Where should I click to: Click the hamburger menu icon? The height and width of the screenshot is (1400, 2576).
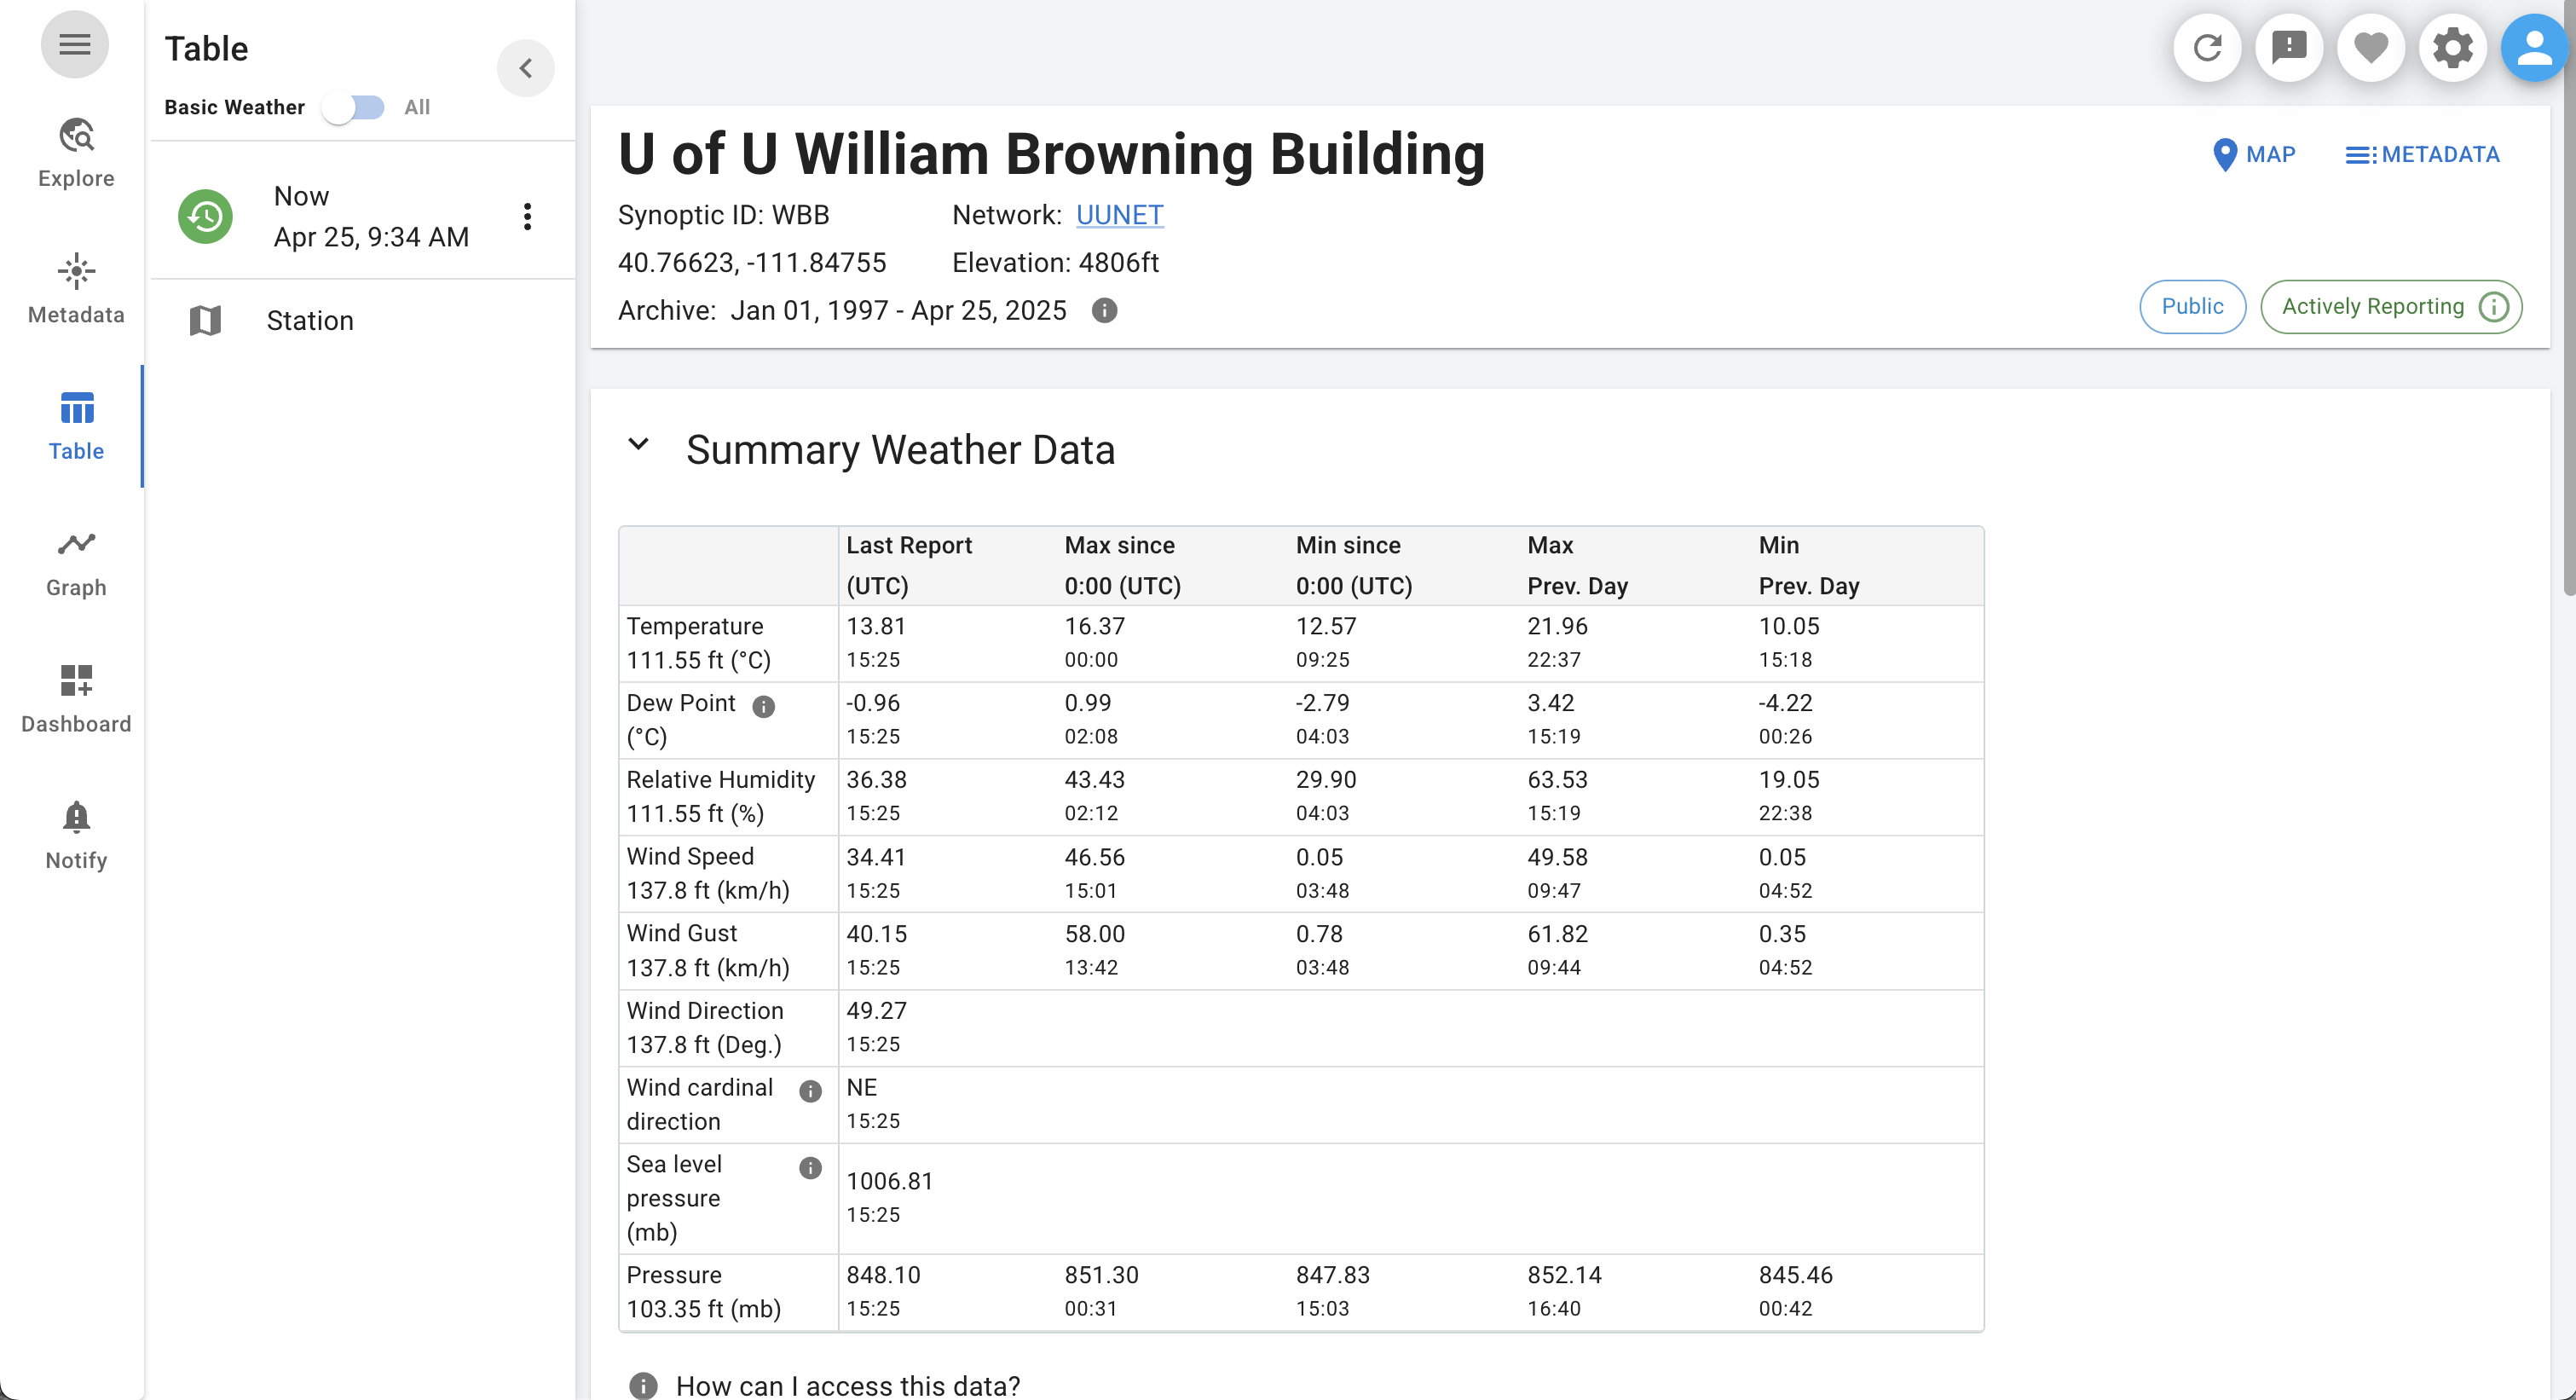[75, 44]
